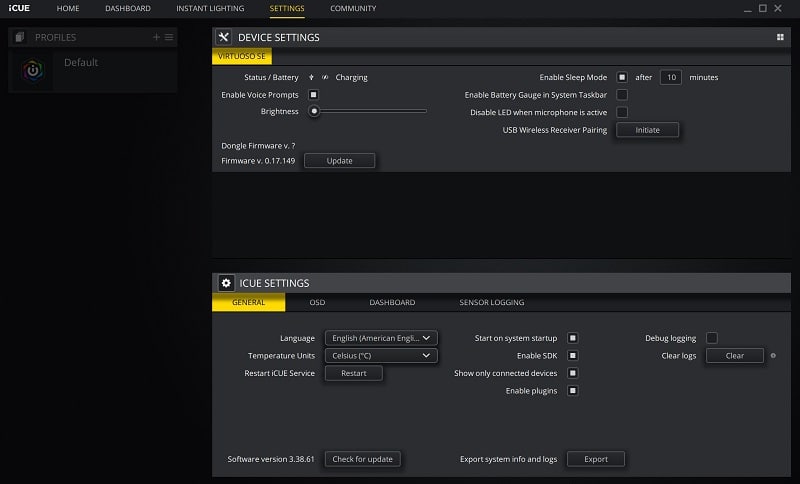Click the Brightness slider handle
The height and width of the screenshot is (484, 800).
pyautogui.click(x=314, y=111)
